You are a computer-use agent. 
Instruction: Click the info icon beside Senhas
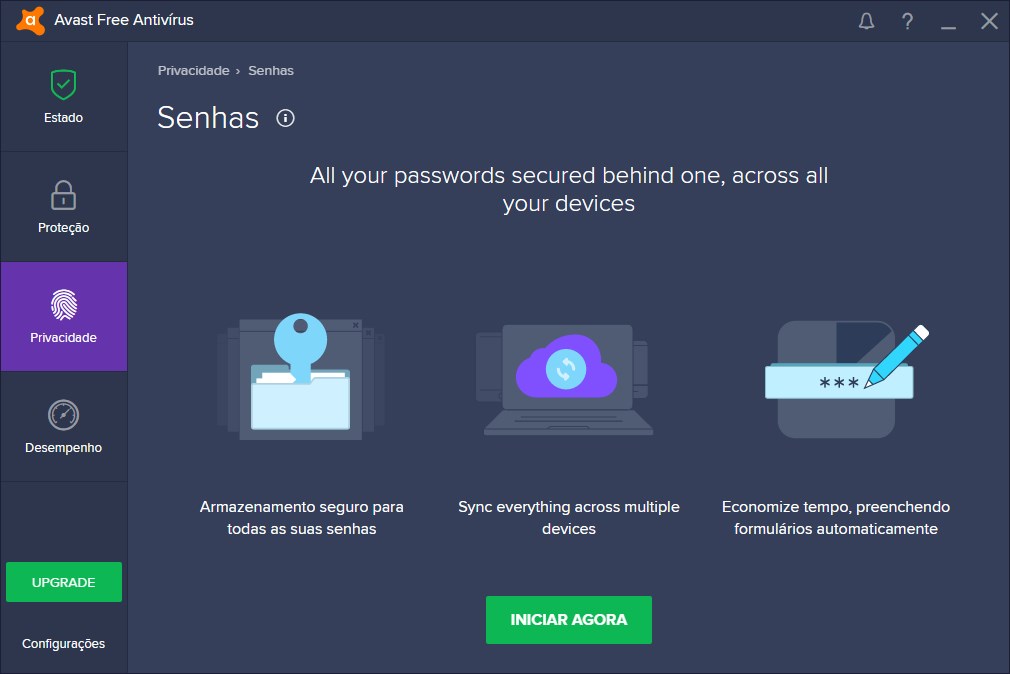pos(285,118)
